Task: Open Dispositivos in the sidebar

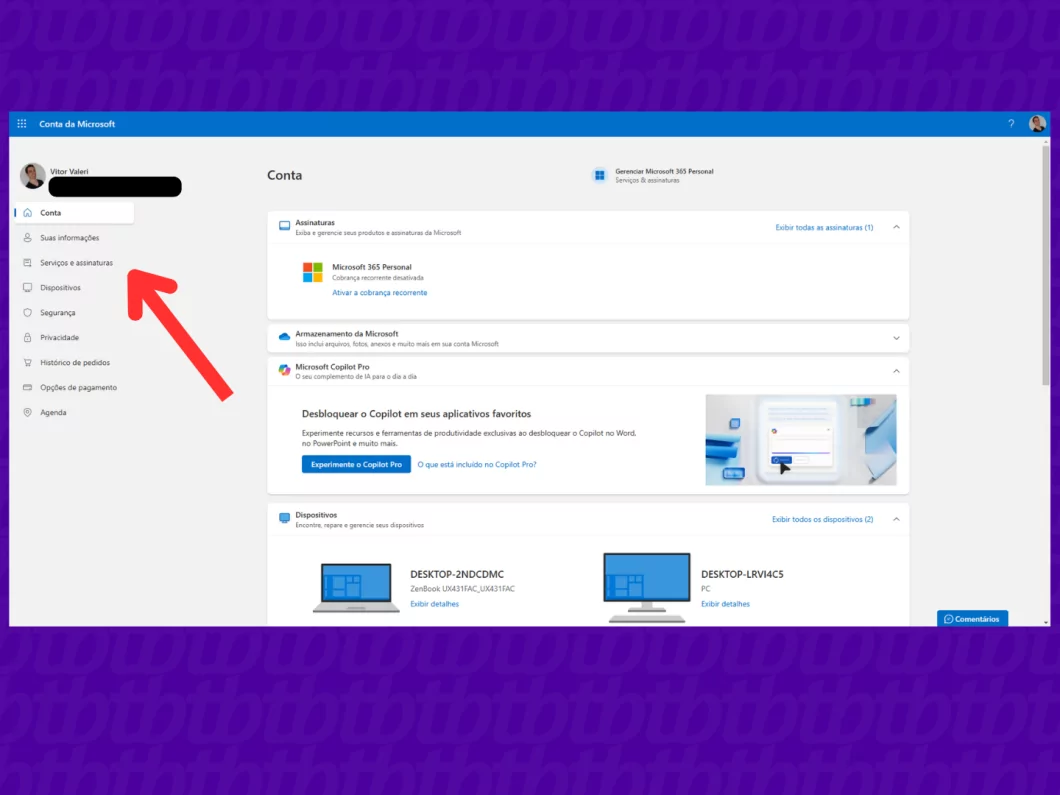Action: pos(60,288)
